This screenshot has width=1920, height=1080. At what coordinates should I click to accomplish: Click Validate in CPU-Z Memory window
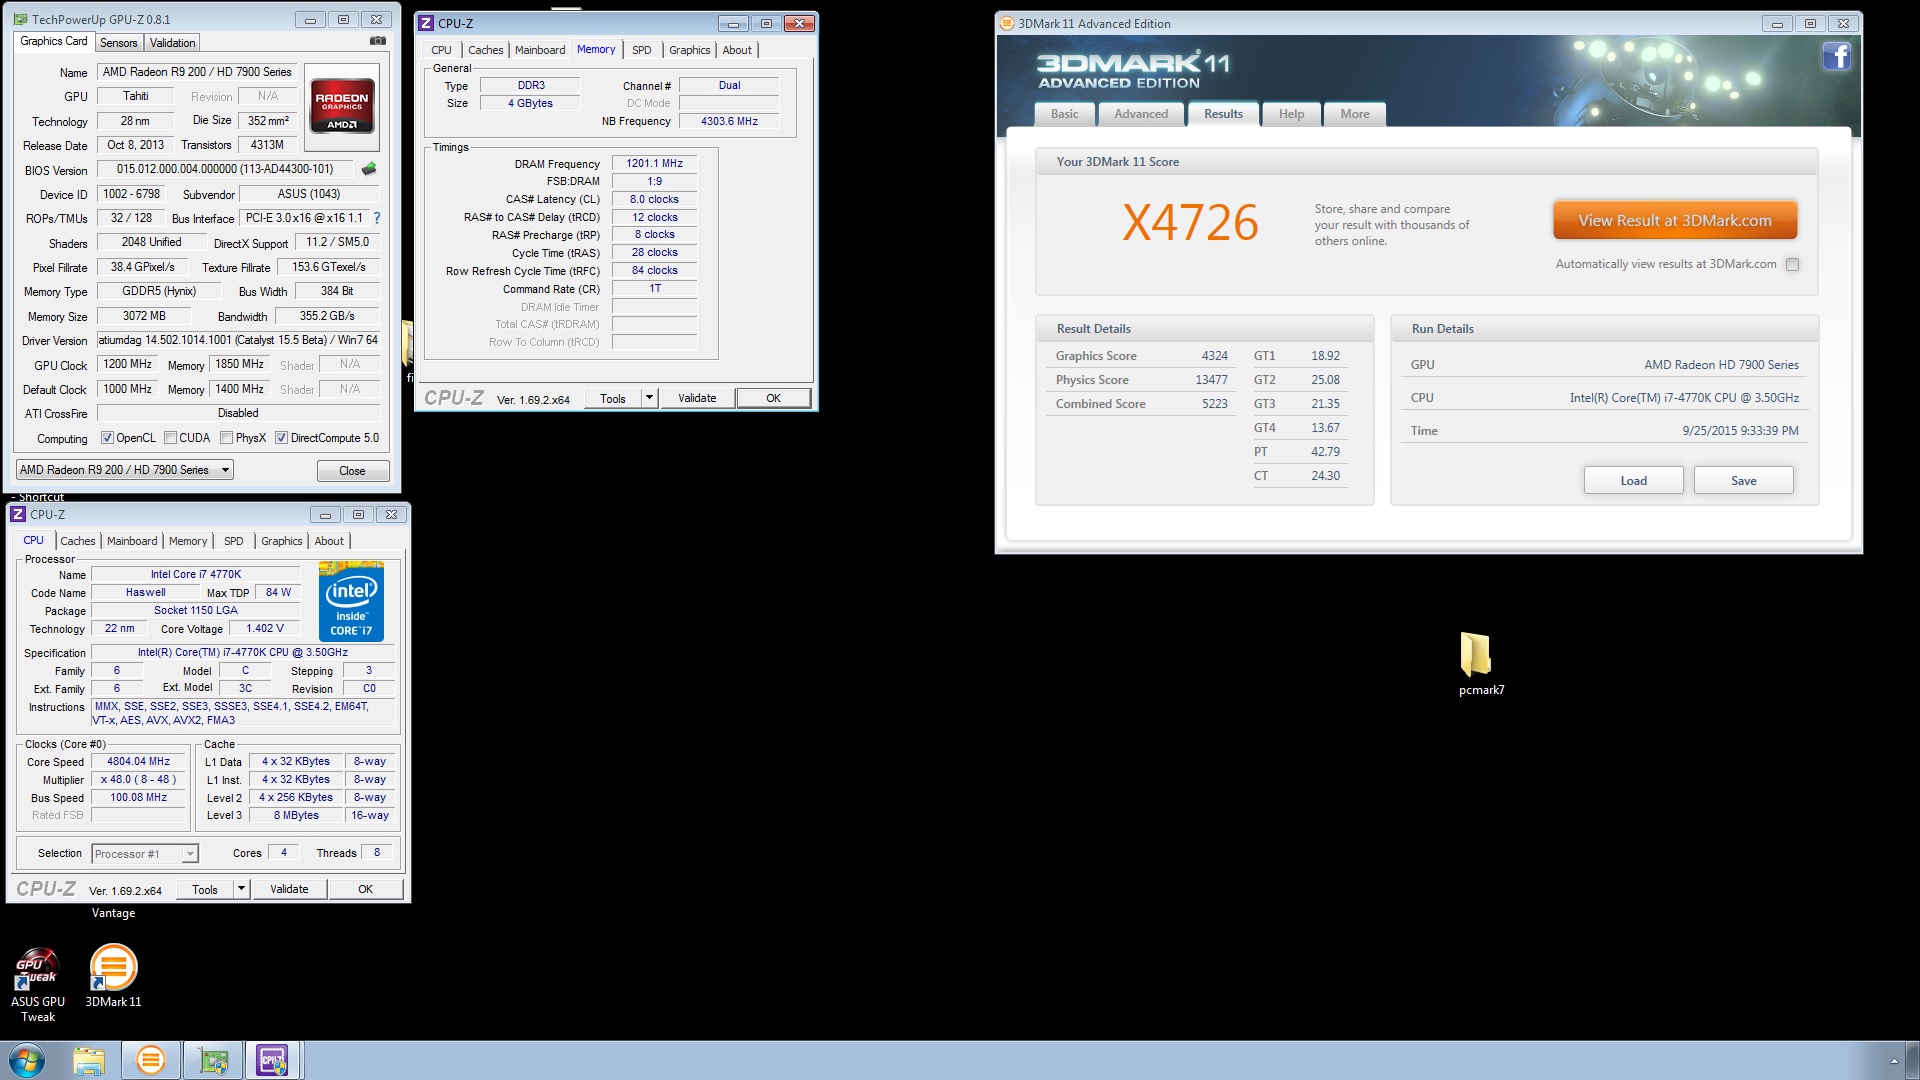click(x=697, y=398)
